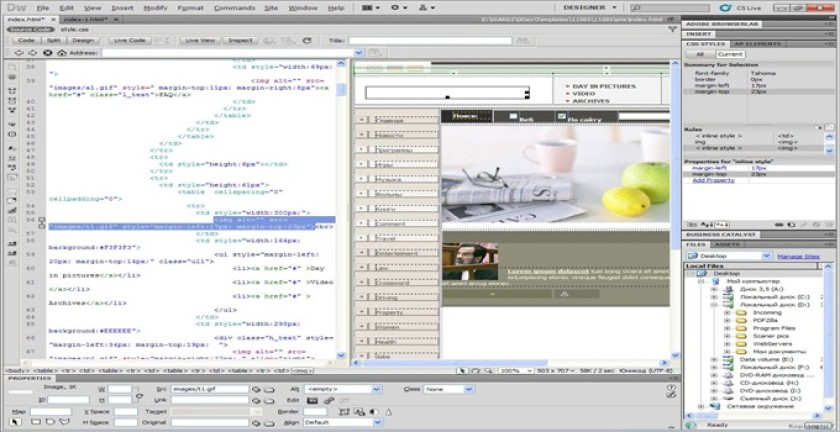Open the Site icon menu in the top bar

tap(427, 8)
